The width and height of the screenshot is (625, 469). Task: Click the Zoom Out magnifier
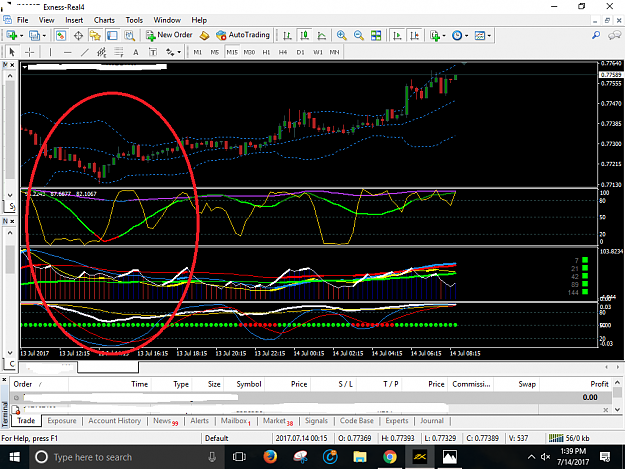(359, 35)
